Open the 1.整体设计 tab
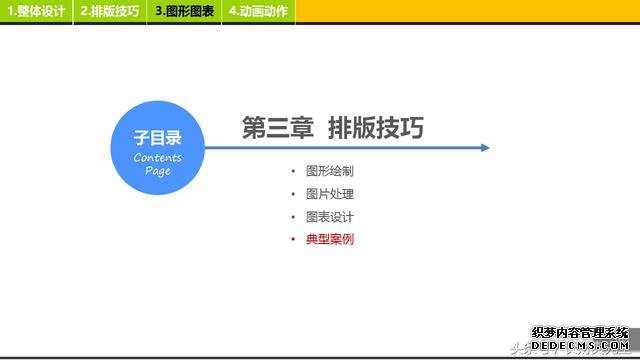The image size is (640, 360). (x=36, y=11)
